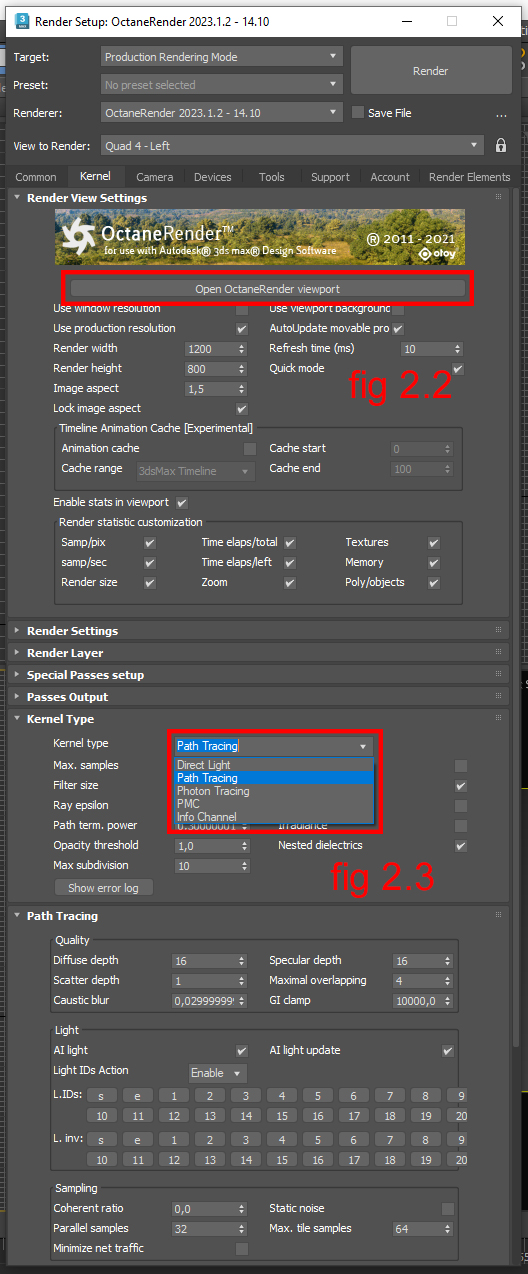
Task: Open the View to Render dropdown
Action: point(294,145)
